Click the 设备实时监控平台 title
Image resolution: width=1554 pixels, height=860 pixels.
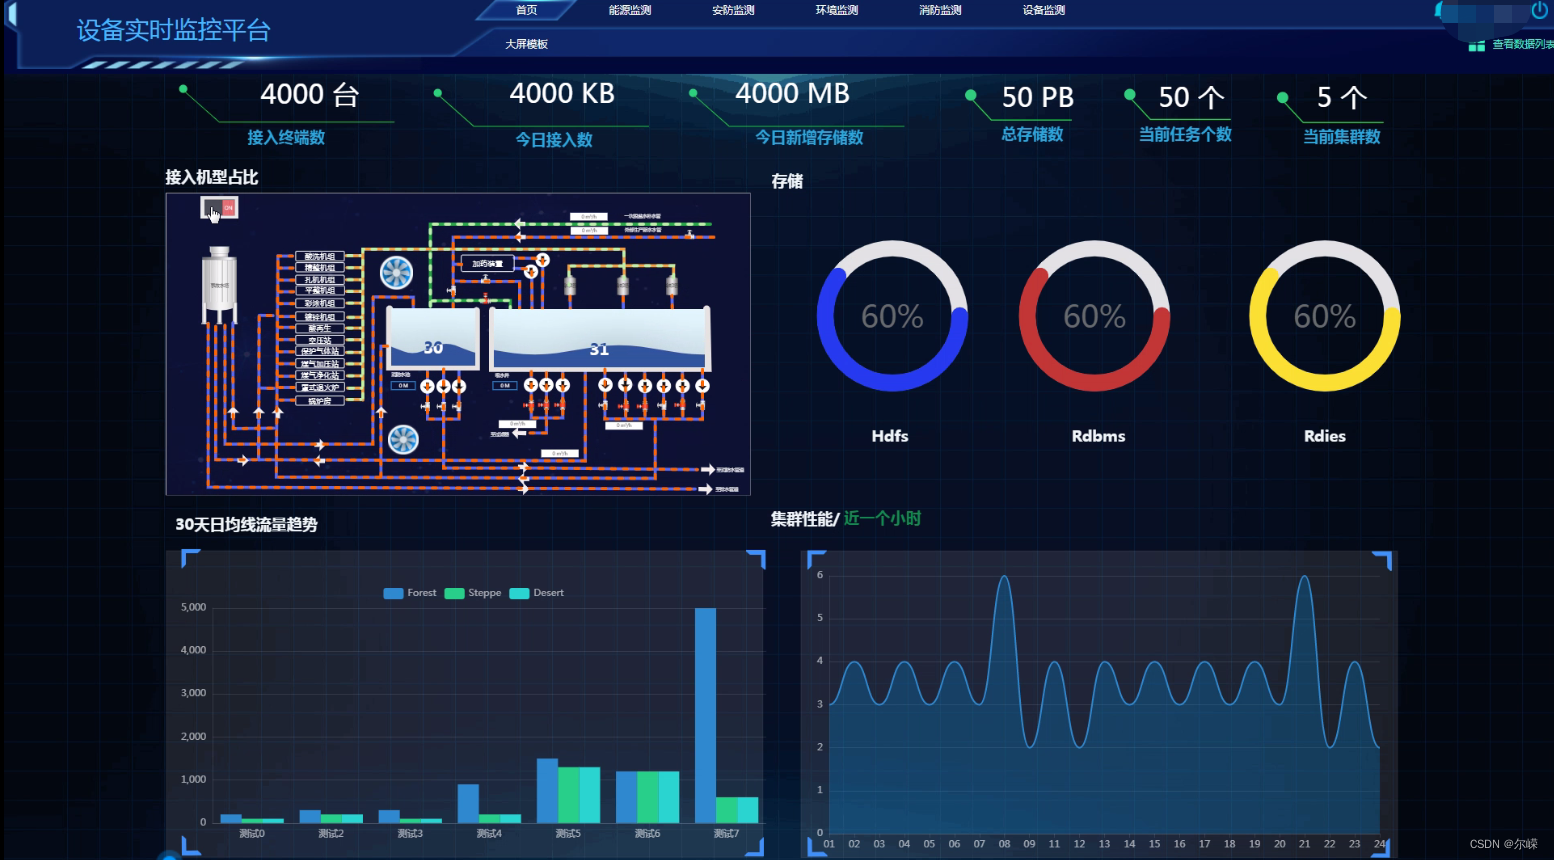click(174, 30)
